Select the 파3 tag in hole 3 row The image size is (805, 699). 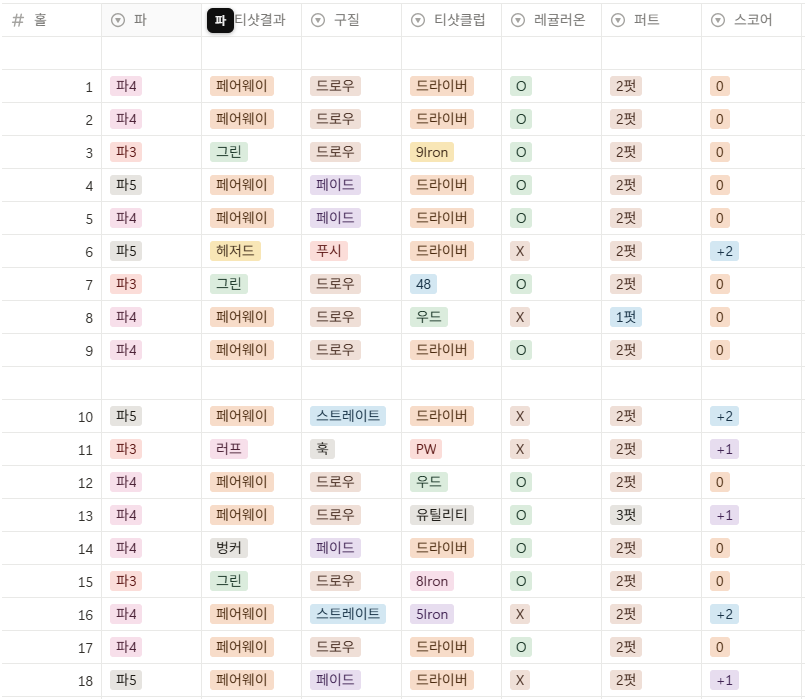coord(126,152)
